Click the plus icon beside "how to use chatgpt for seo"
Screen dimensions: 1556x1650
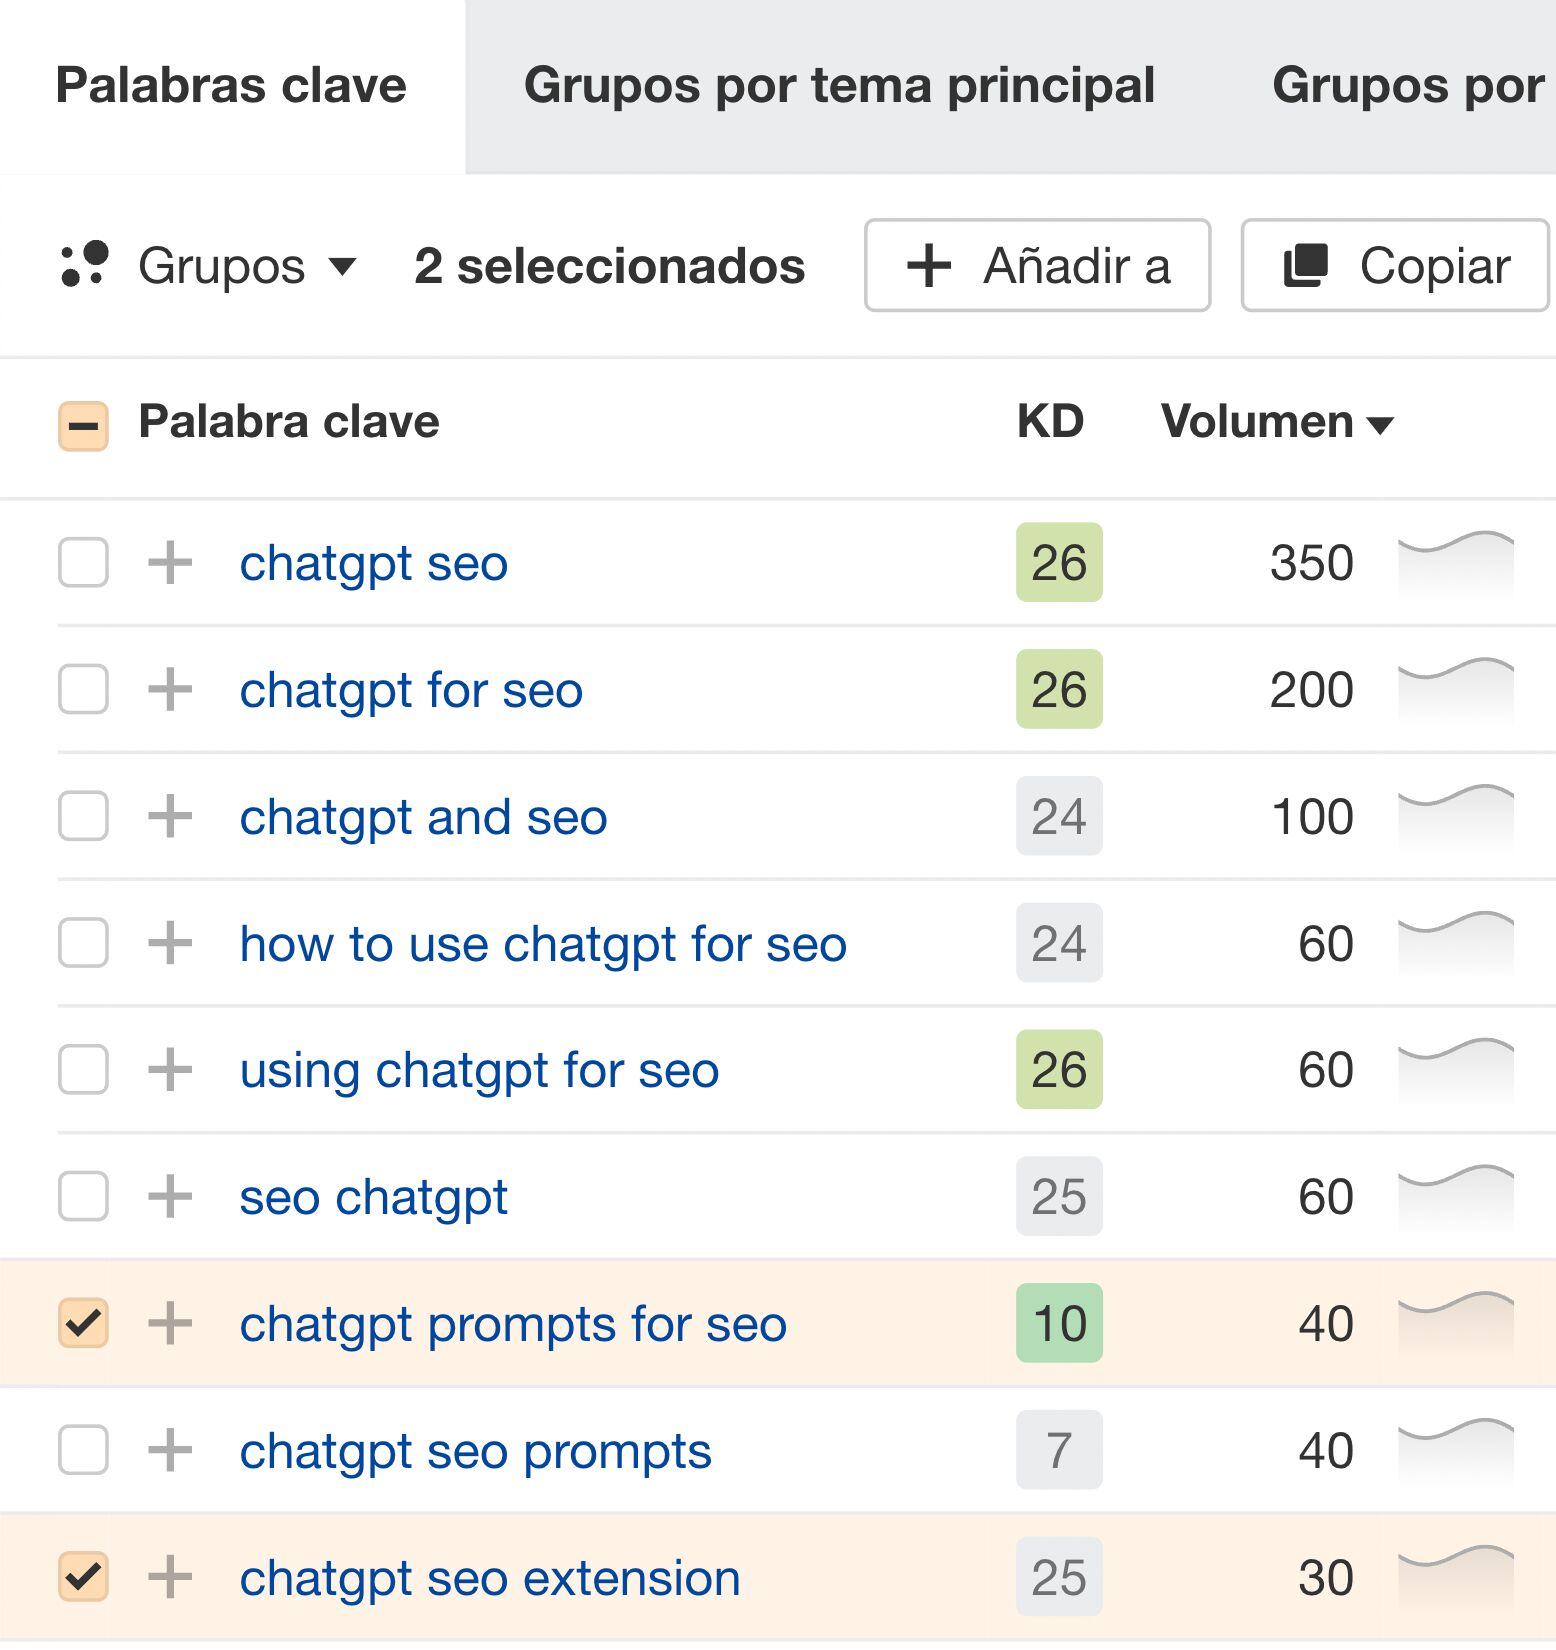click(x=171, y=943)
